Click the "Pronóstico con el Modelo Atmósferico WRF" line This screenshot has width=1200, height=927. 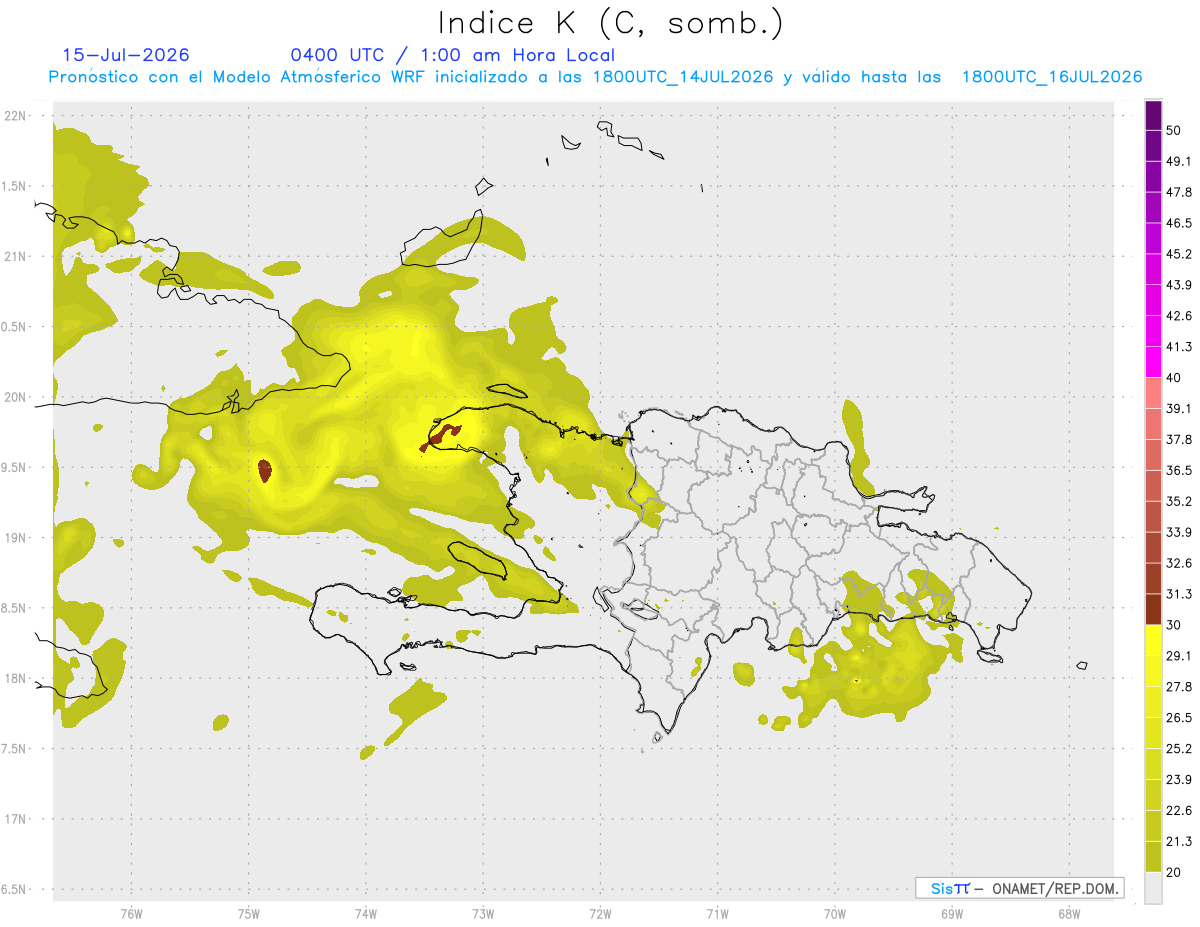point(595,77)
